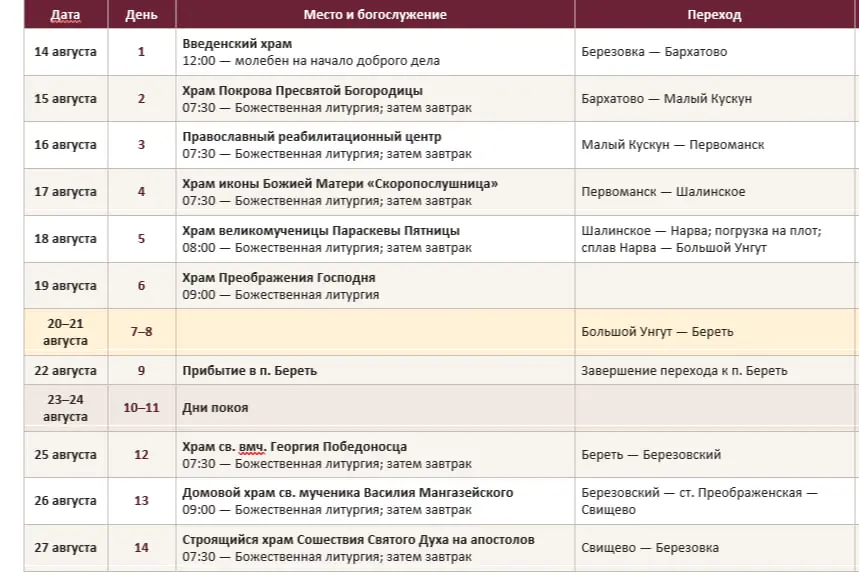859x573 pixels.
Task: Select 'Храм Покрова Пресвятой Богородицы' text
Action: [302, 90]
